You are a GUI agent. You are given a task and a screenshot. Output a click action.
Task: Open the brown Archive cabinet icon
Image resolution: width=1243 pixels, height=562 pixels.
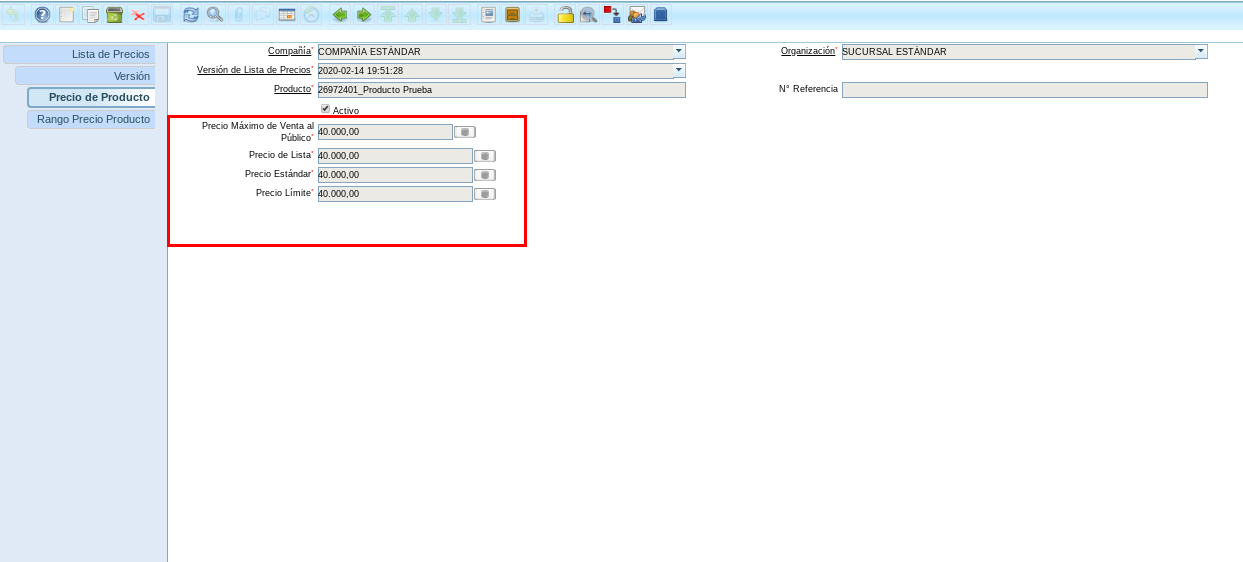[x=512, y=15]
